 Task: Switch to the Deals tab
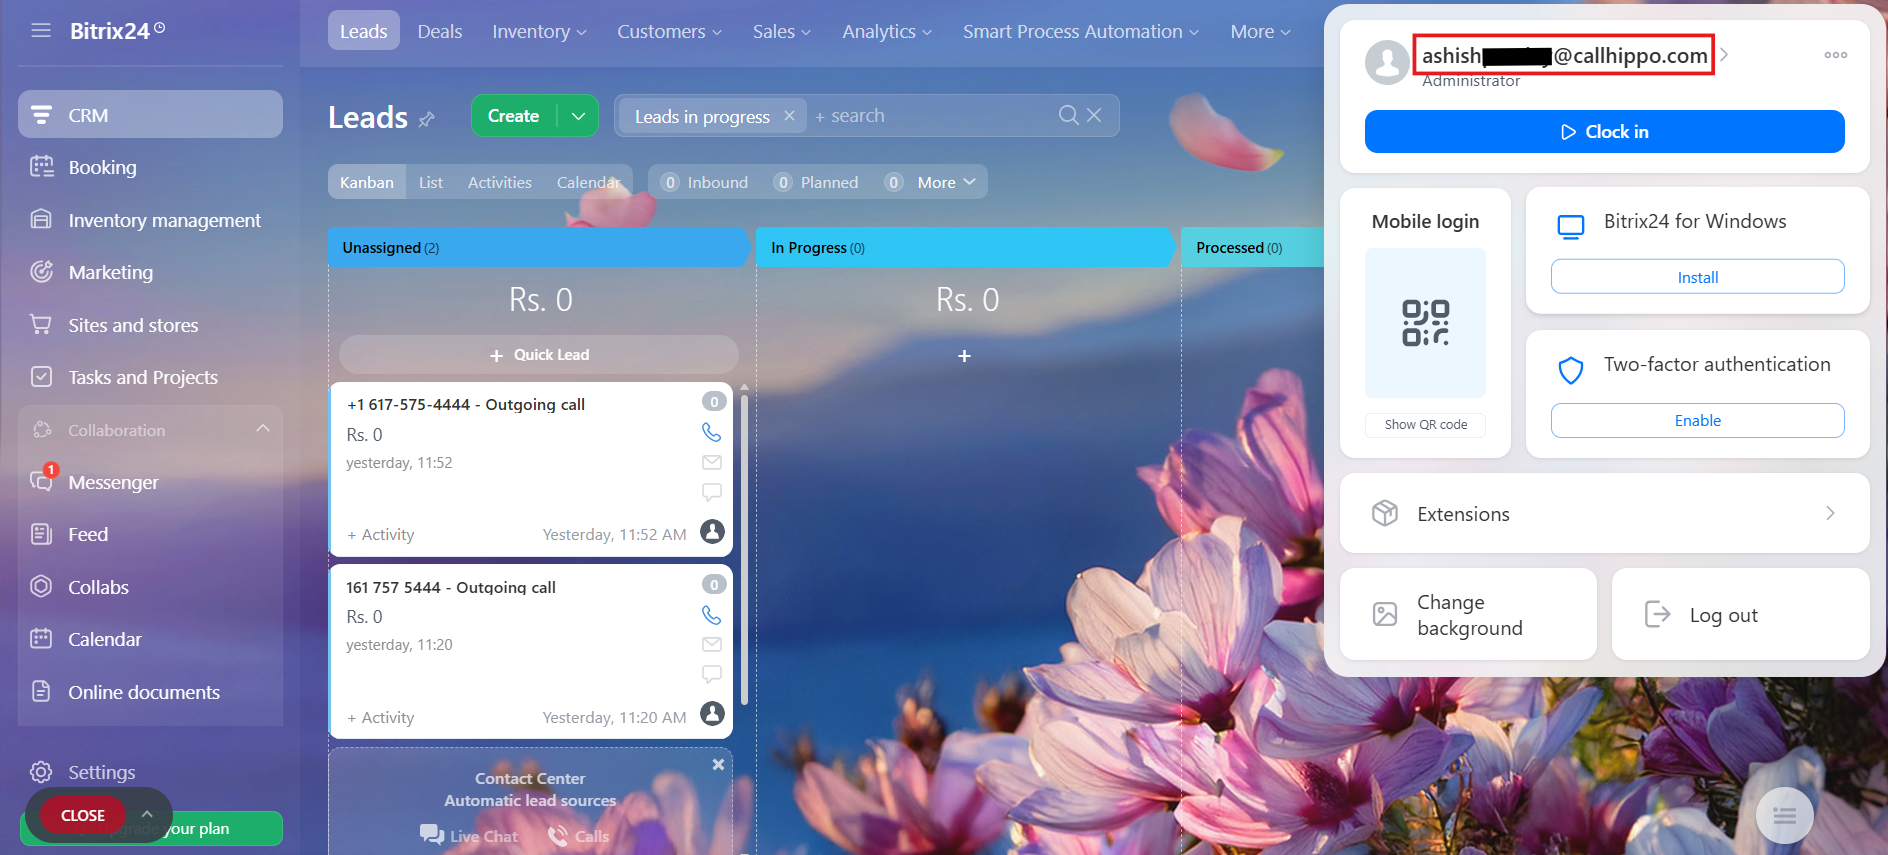click(x=440, y=31)
